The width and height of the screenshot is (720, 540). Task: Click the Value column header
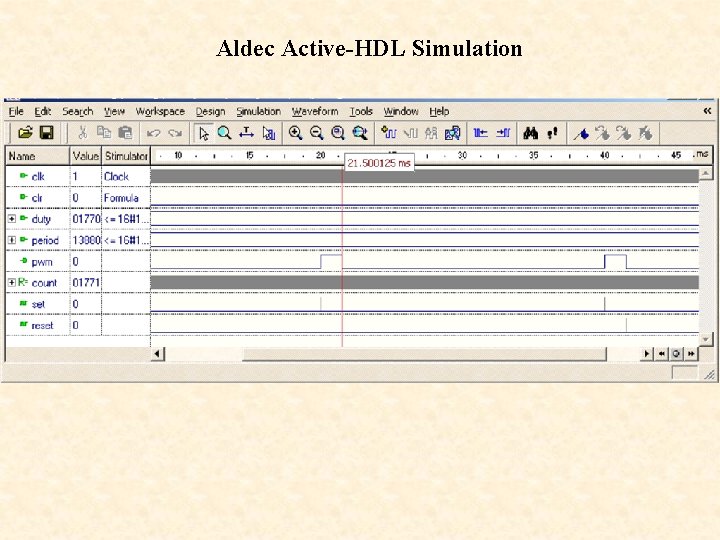tap(85, 156)
